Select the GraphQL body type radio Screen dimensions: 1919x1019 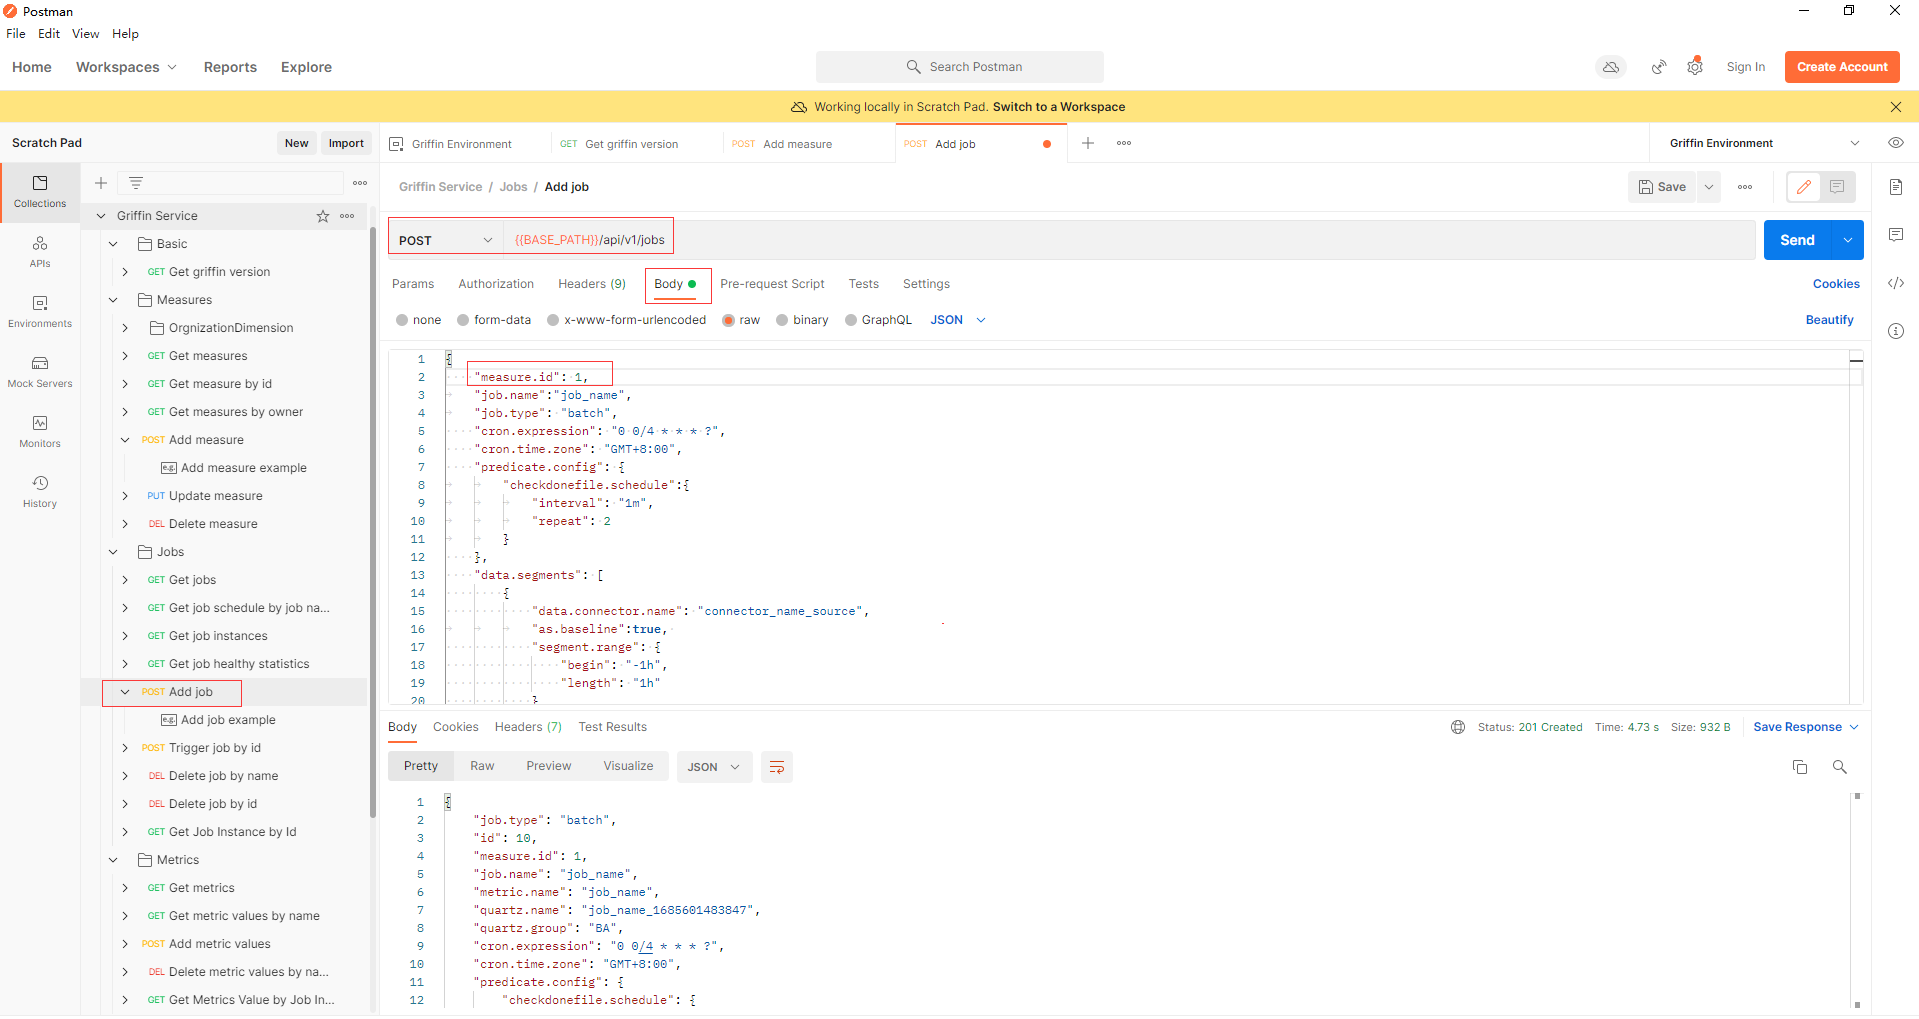coord(851,320)
